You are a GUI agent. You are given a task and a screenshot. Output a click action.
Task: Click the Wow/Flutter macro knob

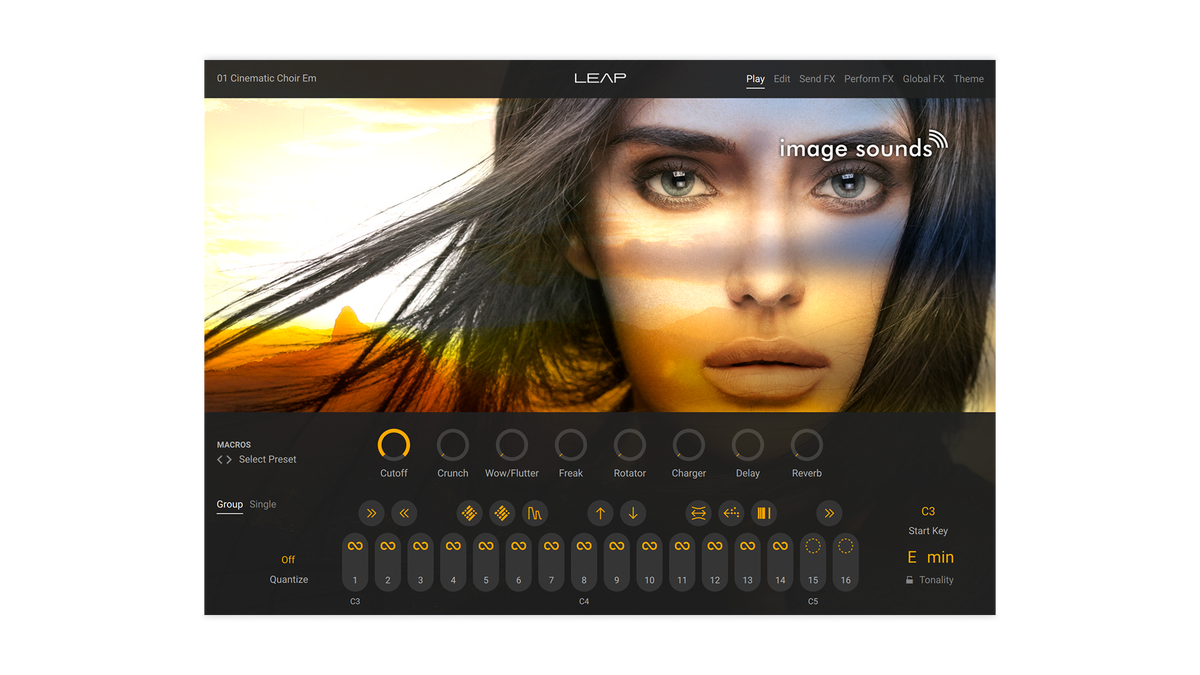[x=512, y=445]
